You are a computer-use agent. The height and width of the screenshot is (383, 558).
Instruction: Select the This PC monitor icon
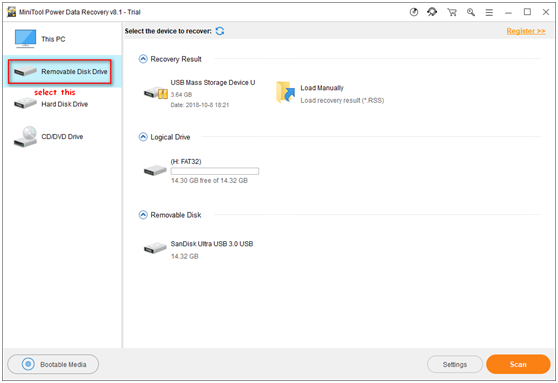coord(25,38)
